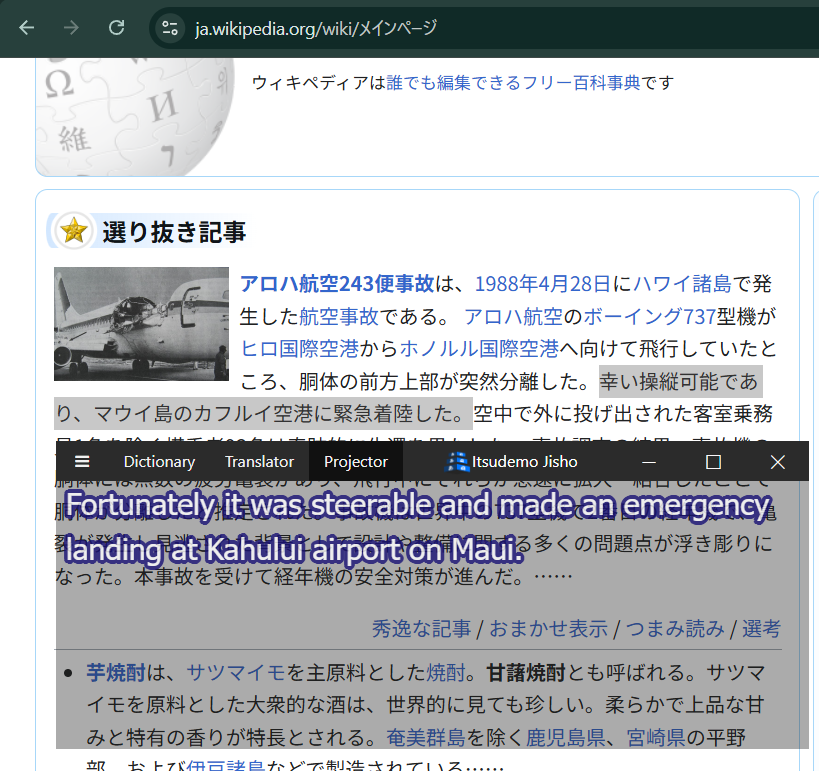819x771 pixels.
Task: Open the 1988年 link
Action: 506,284
